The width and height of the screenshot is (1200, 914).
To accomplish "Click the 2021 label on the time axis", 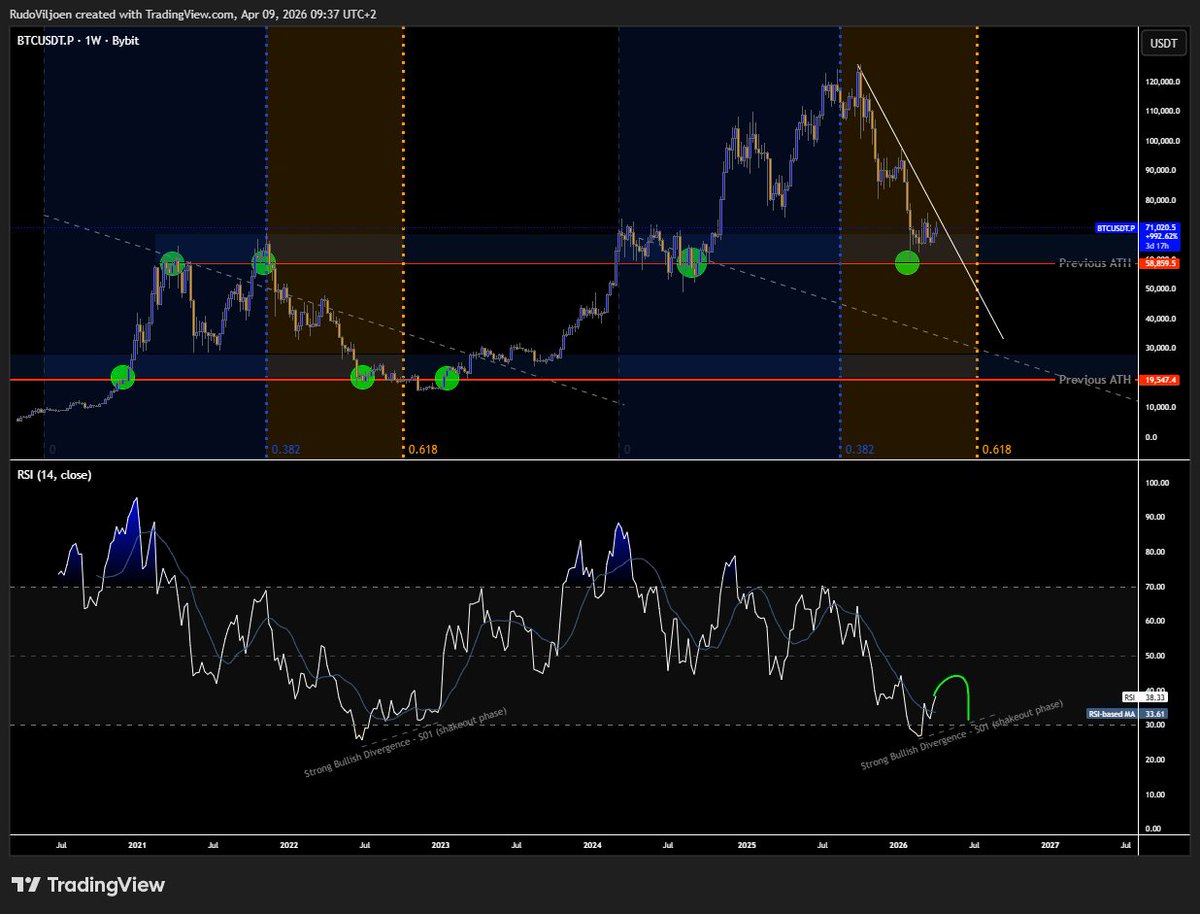I will [137, 846].
